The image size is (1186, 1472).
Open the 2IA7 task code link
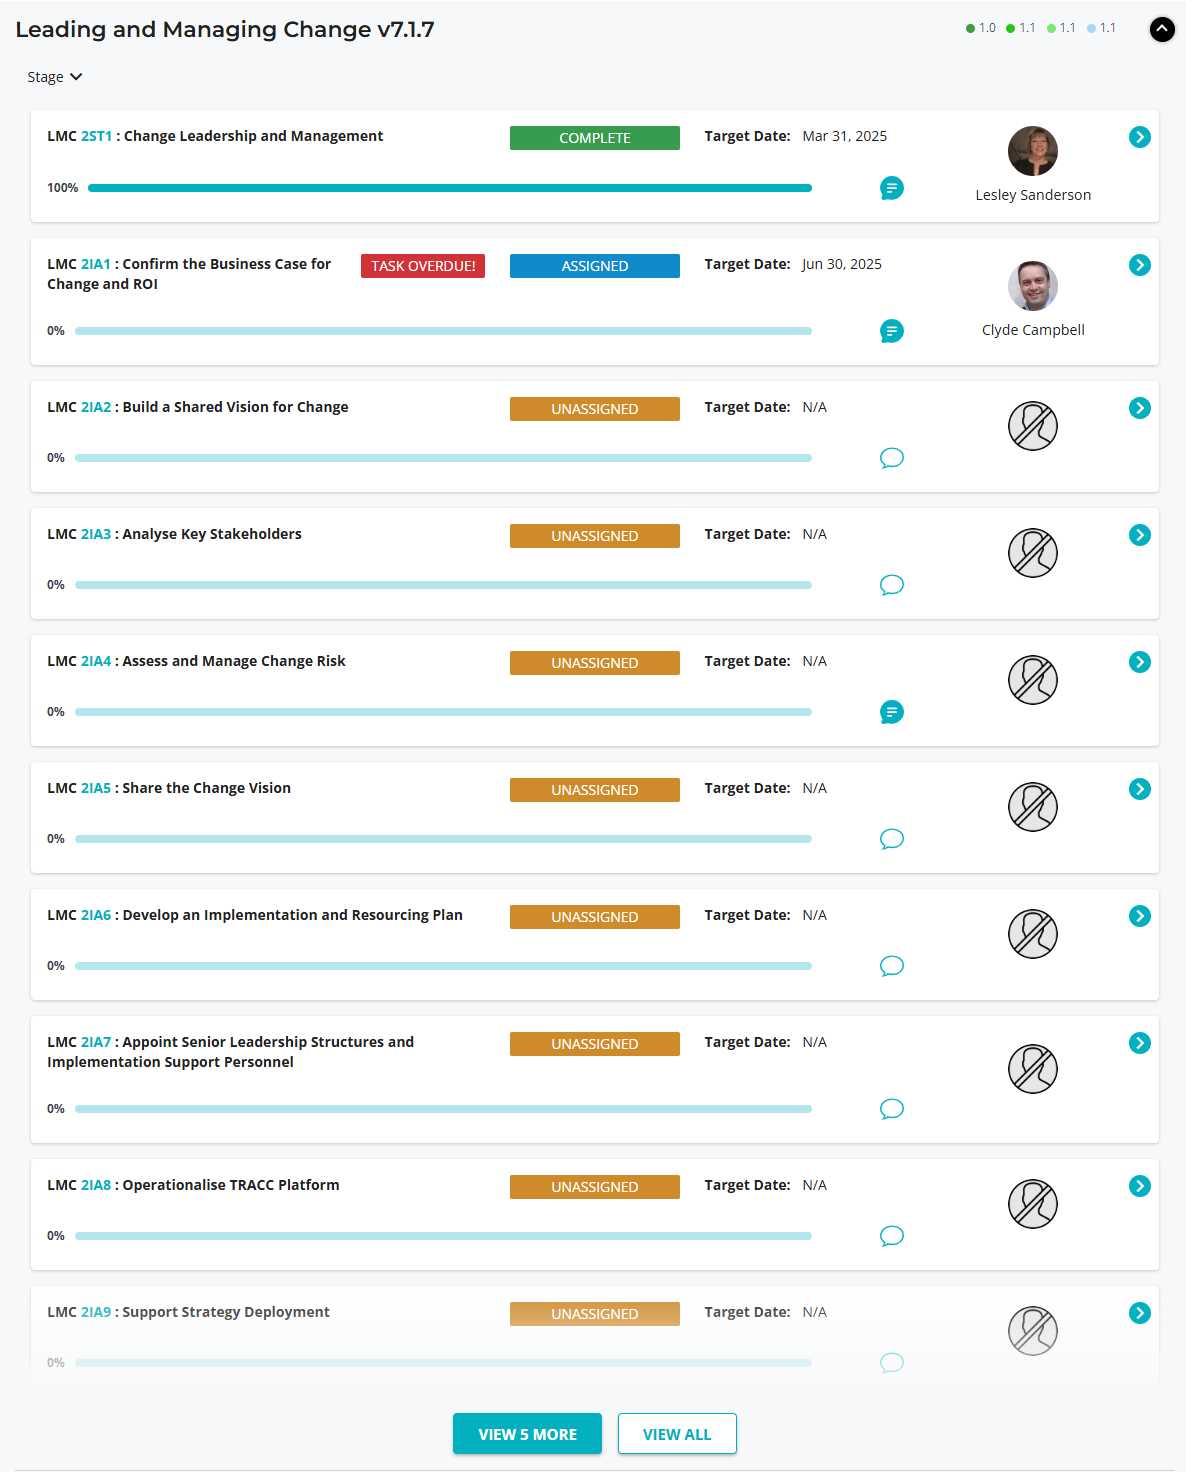click(x=96, y=1042)
